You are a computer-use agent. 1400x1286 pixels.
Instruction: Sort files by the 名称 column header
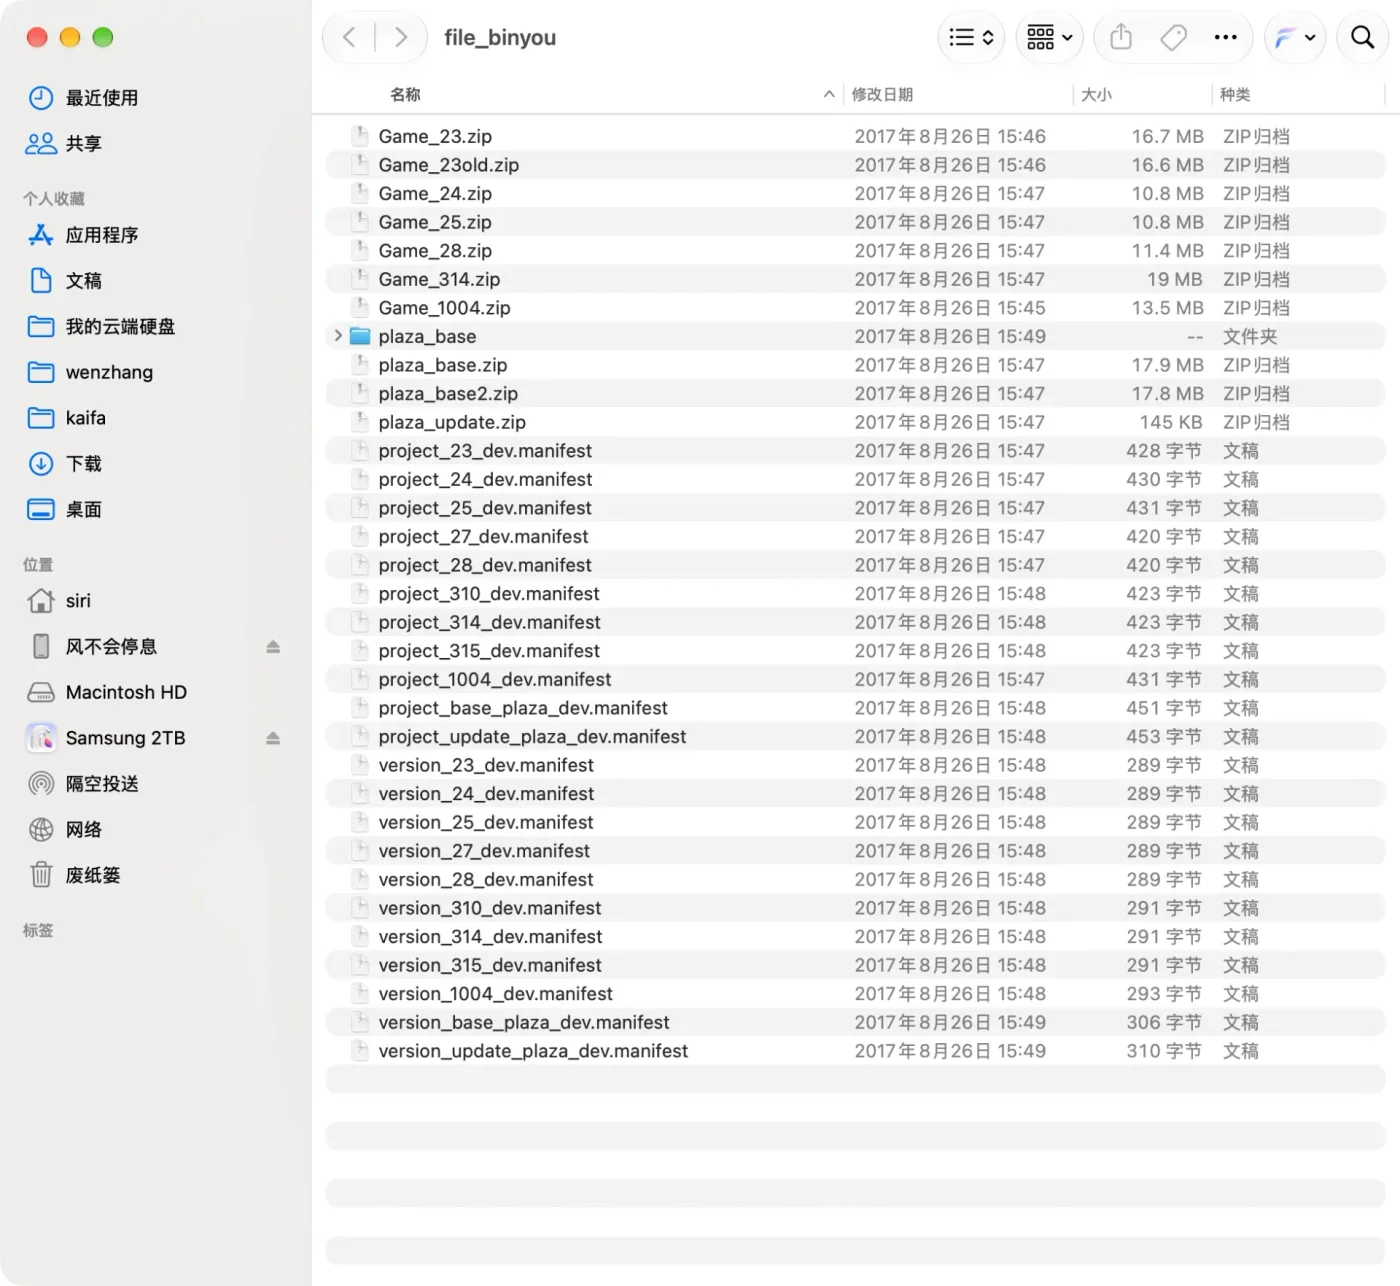405,94
